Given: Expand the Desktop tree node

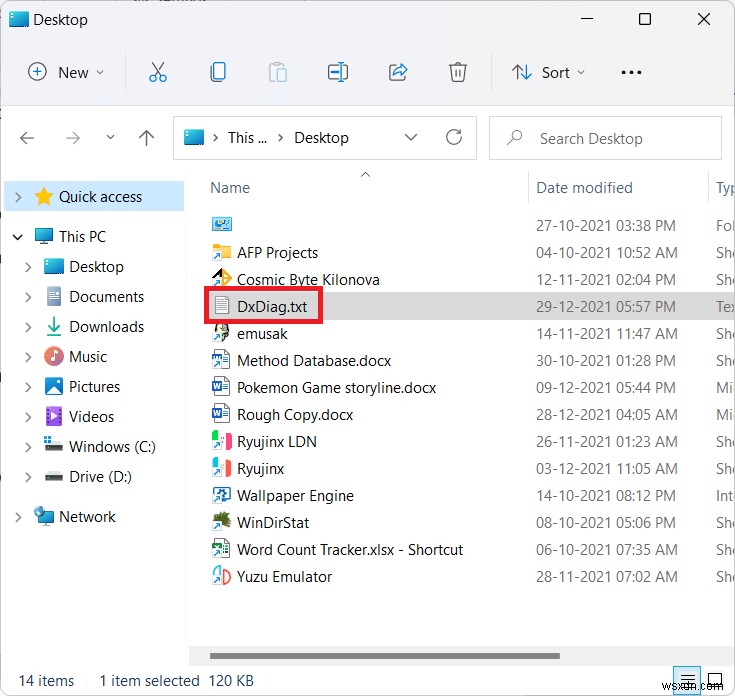Looking at the screenshot, I should tap(29, 267).
